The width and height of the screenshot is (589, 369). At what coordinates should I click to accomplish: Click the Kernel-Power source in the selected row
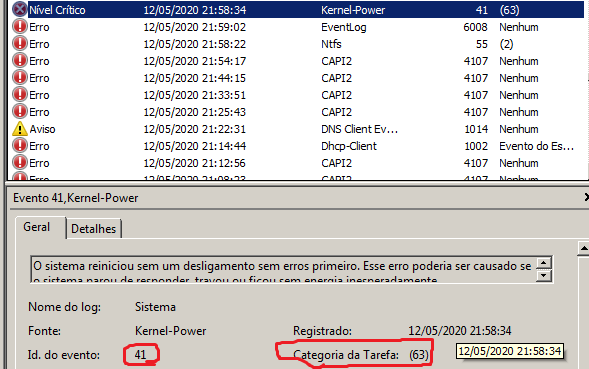tap(353, 10)
